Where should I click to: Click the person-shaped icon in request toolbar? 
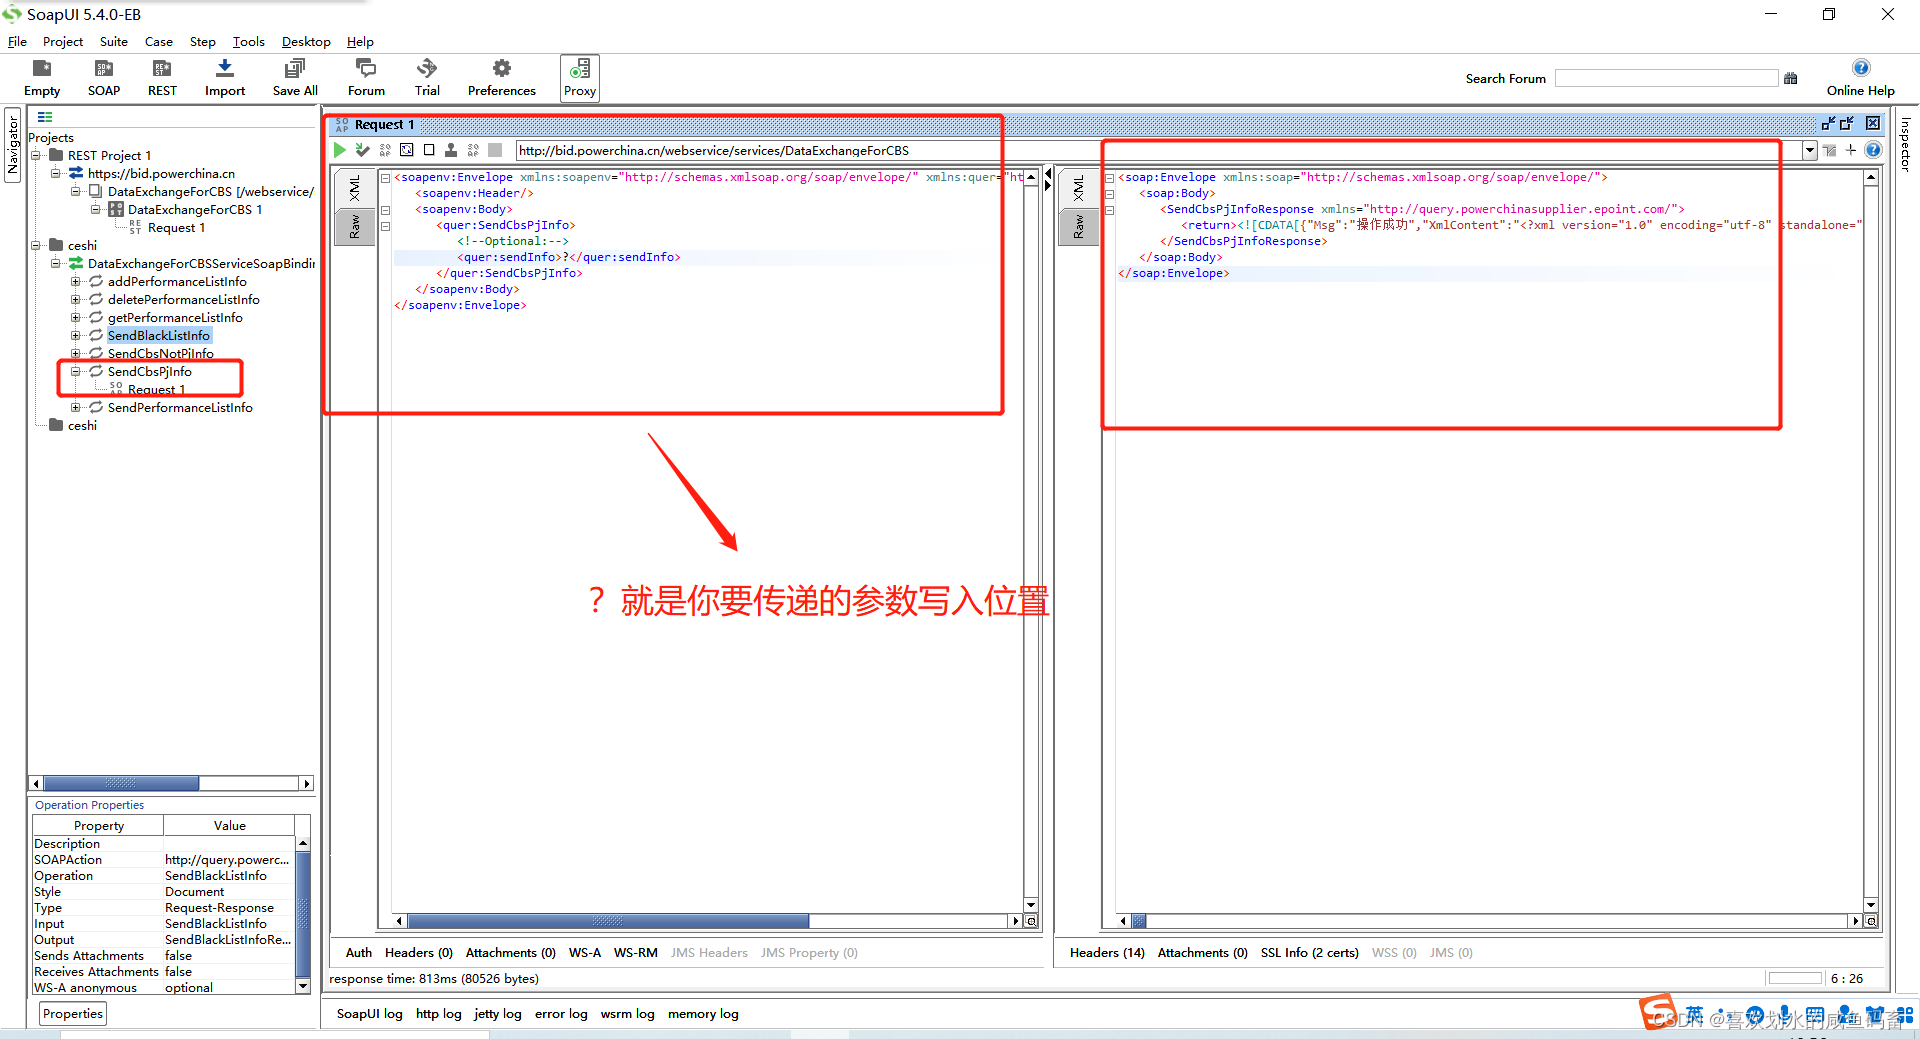(x=451, y=150)
